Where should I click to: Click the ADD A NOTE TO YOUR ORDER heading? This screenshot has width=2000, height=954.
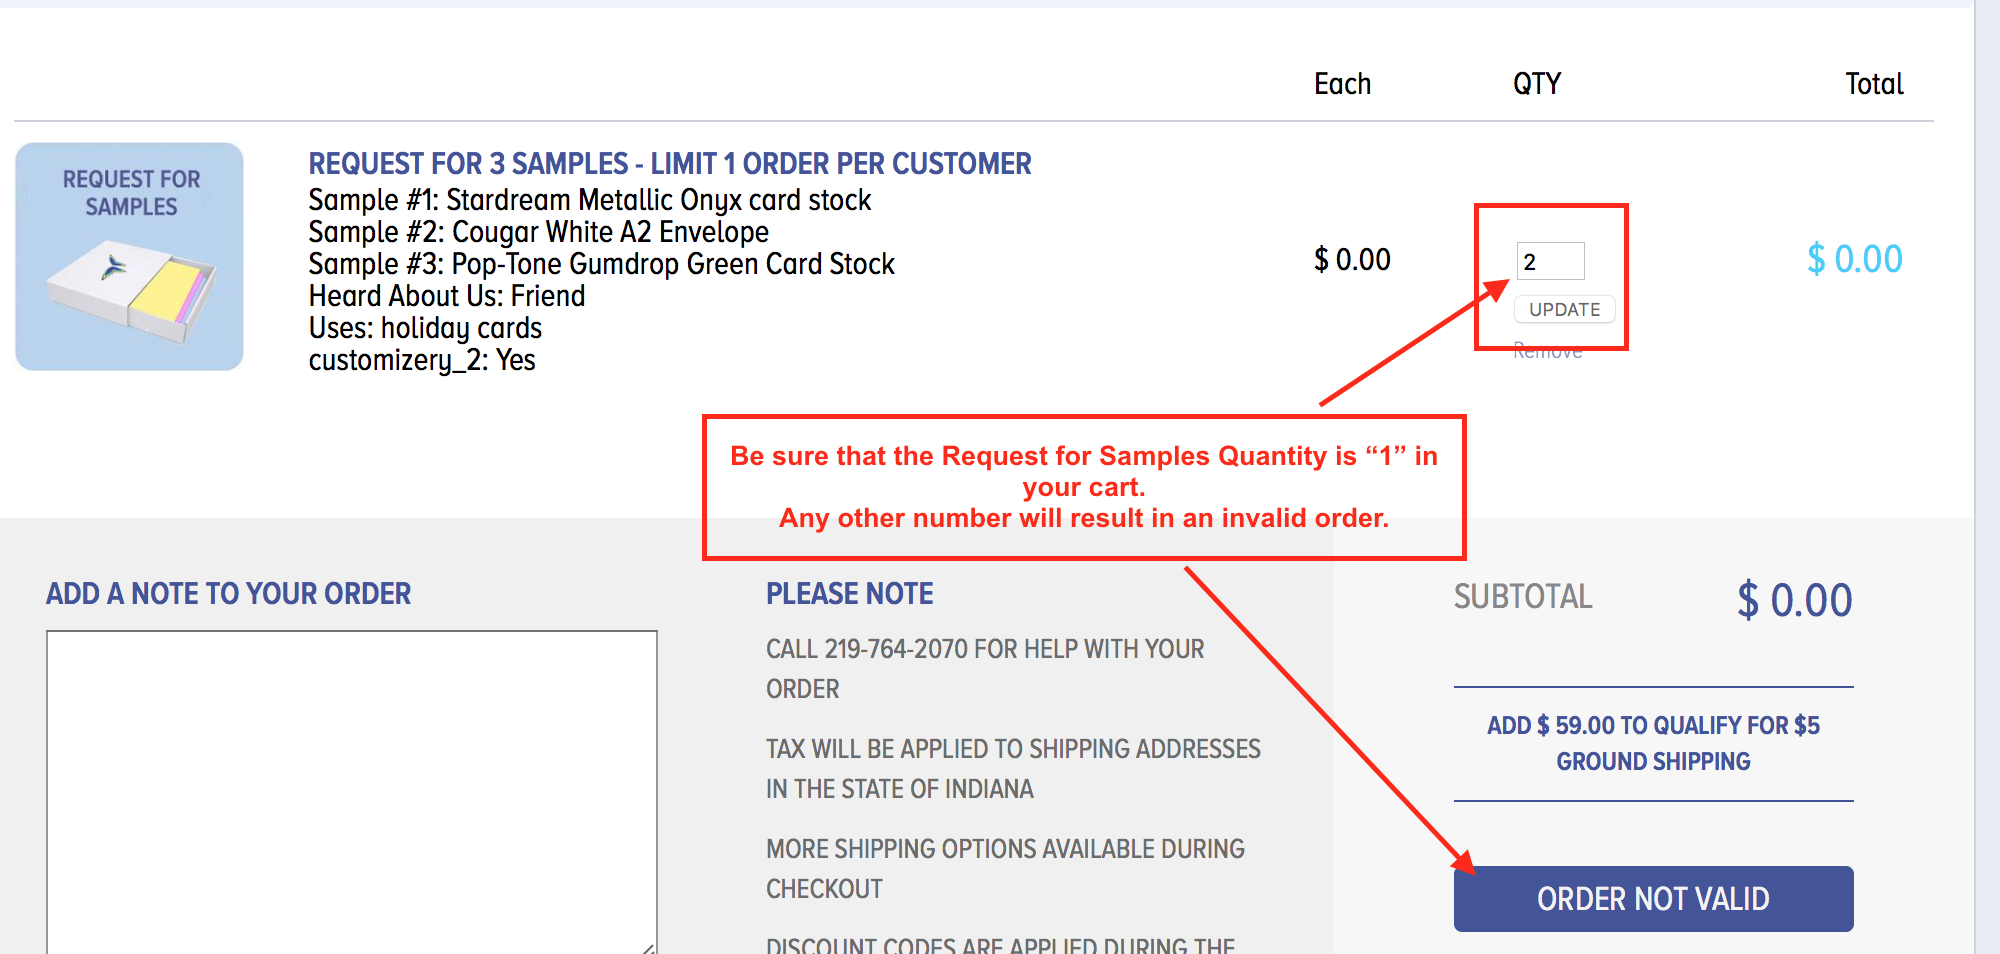click(228, 593)
